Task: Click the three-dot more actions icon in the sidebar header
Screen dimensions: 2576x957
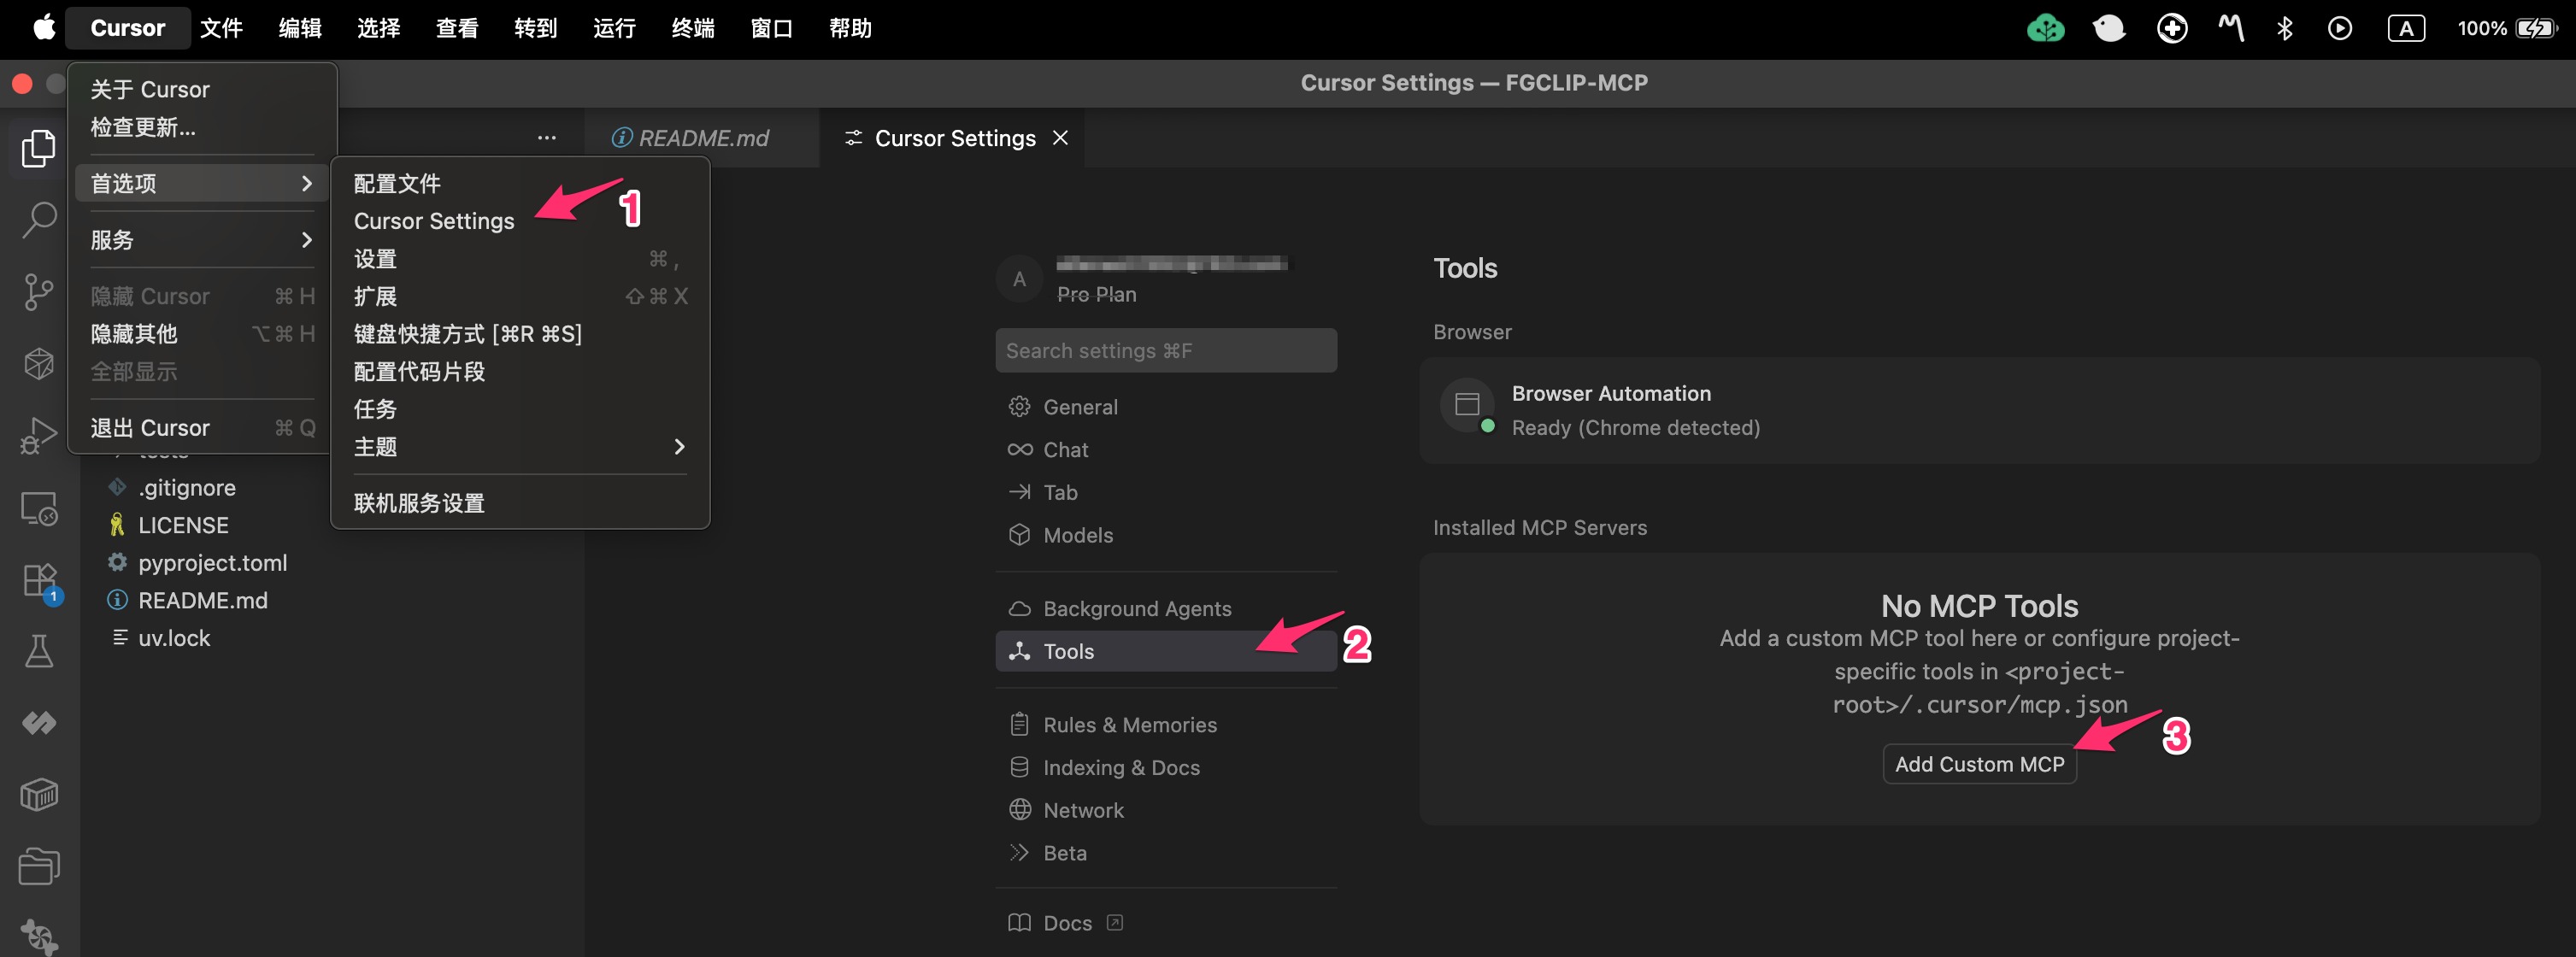Action: pyautogui.click(x=546, y=138)
